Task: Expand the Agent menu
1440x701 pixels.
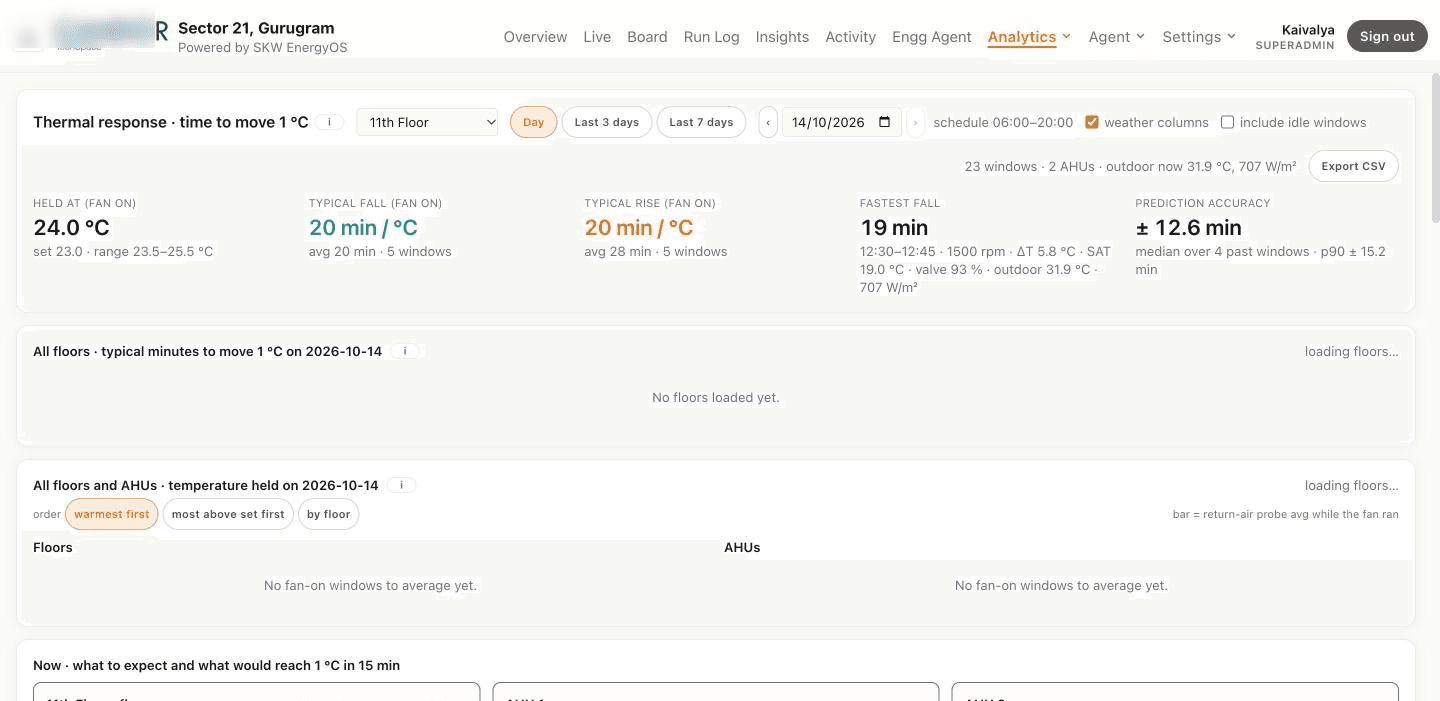Action: coord(1116,37)
